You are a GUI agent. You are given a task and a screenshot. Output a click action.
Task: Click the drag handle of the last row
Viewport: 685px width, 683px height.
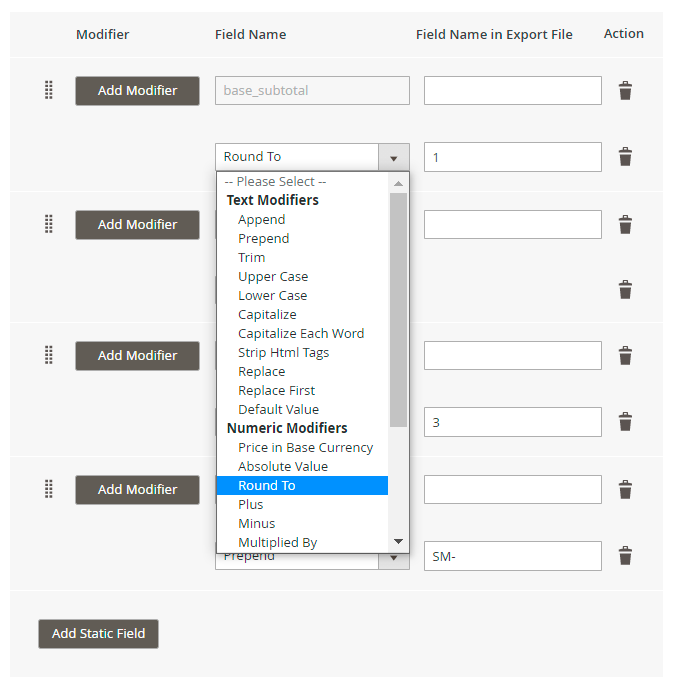pos(48,489)
